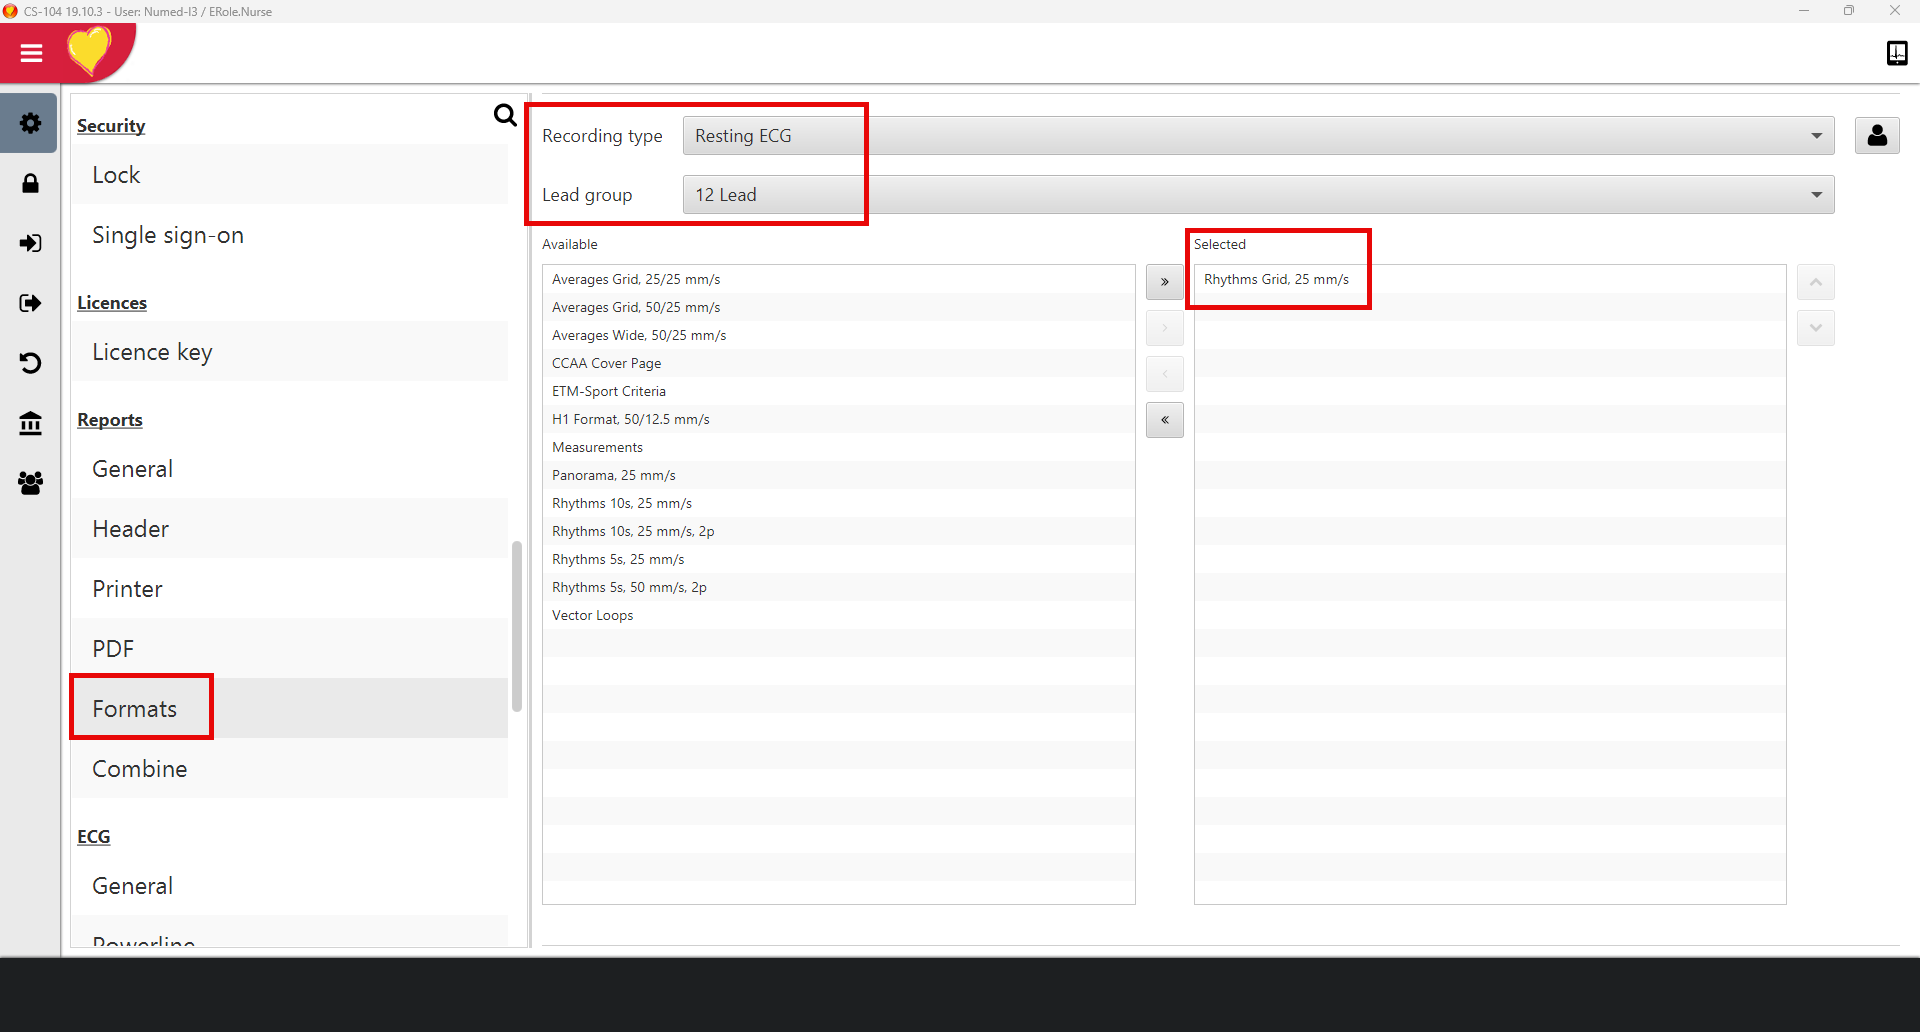Click the settings gear sidebar icon
The image size is (1920, 1032).
(30, 123)
